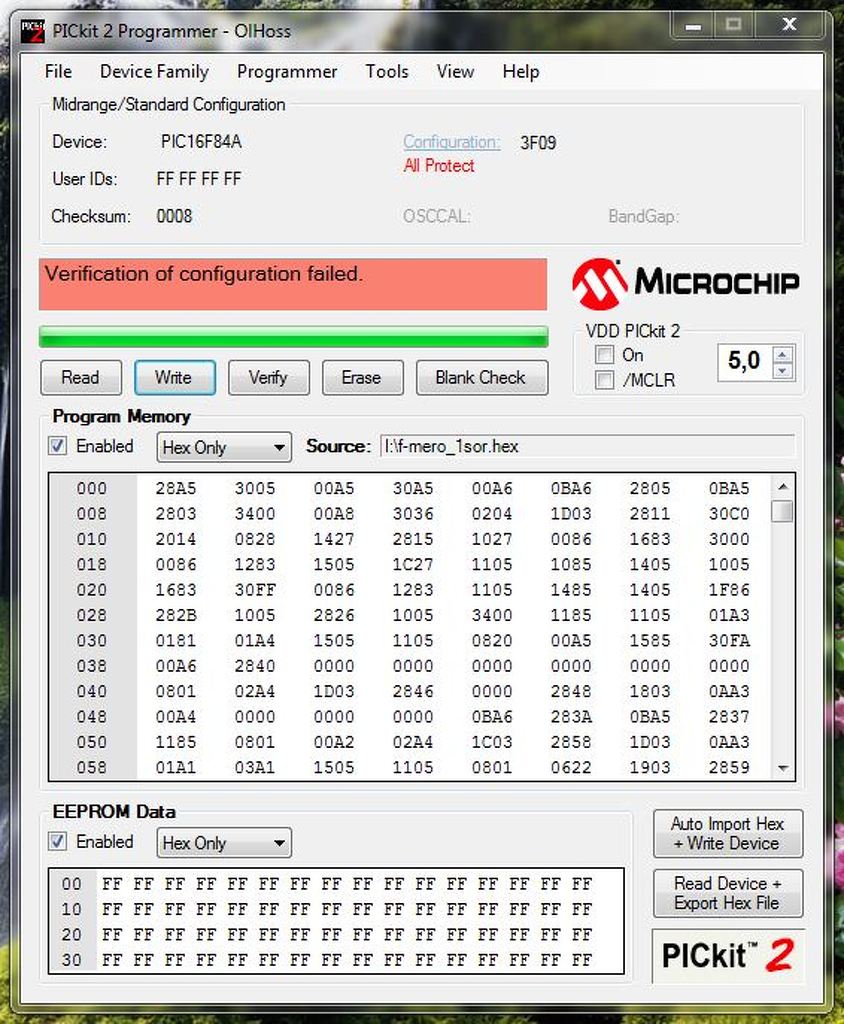Click program memory cell 282B in row 028
Screen dimensions: 844x1024
[x=176, y=616]
